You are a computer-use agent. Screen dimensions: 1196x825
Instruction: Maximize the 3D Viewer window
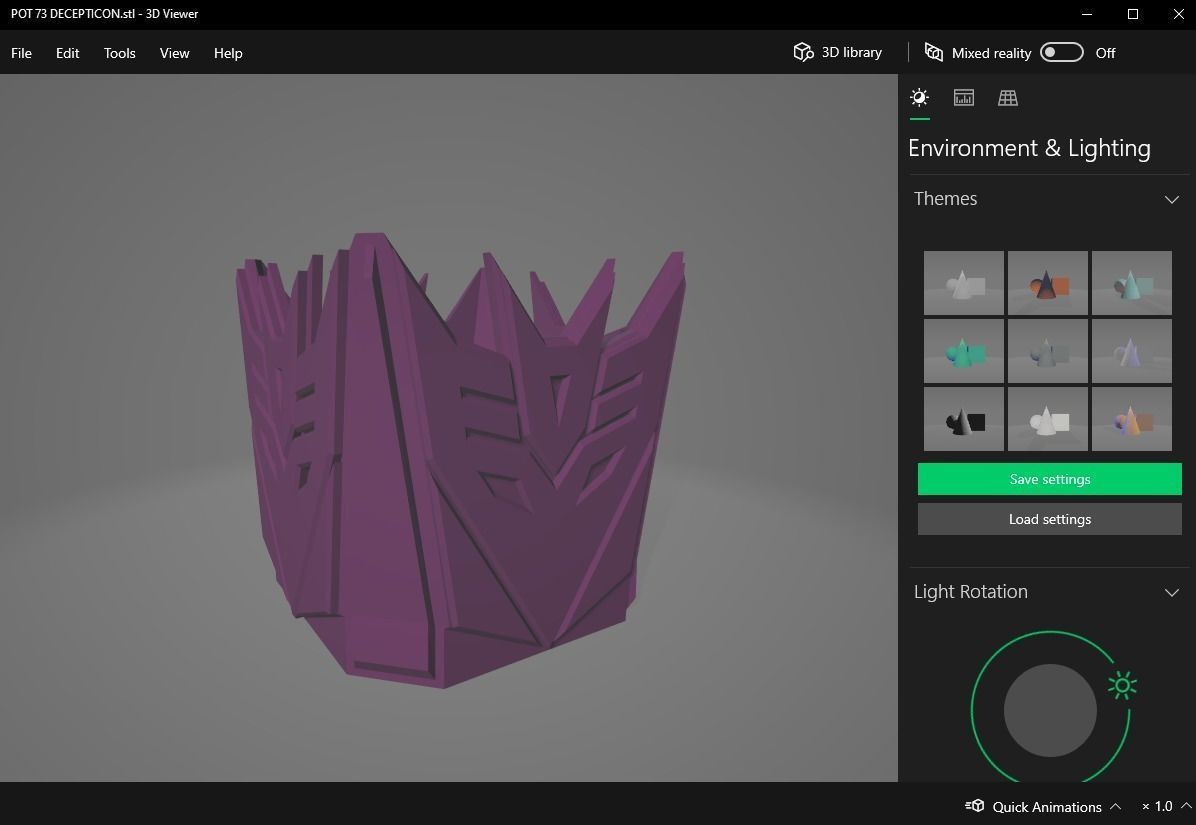point(1133,14)
